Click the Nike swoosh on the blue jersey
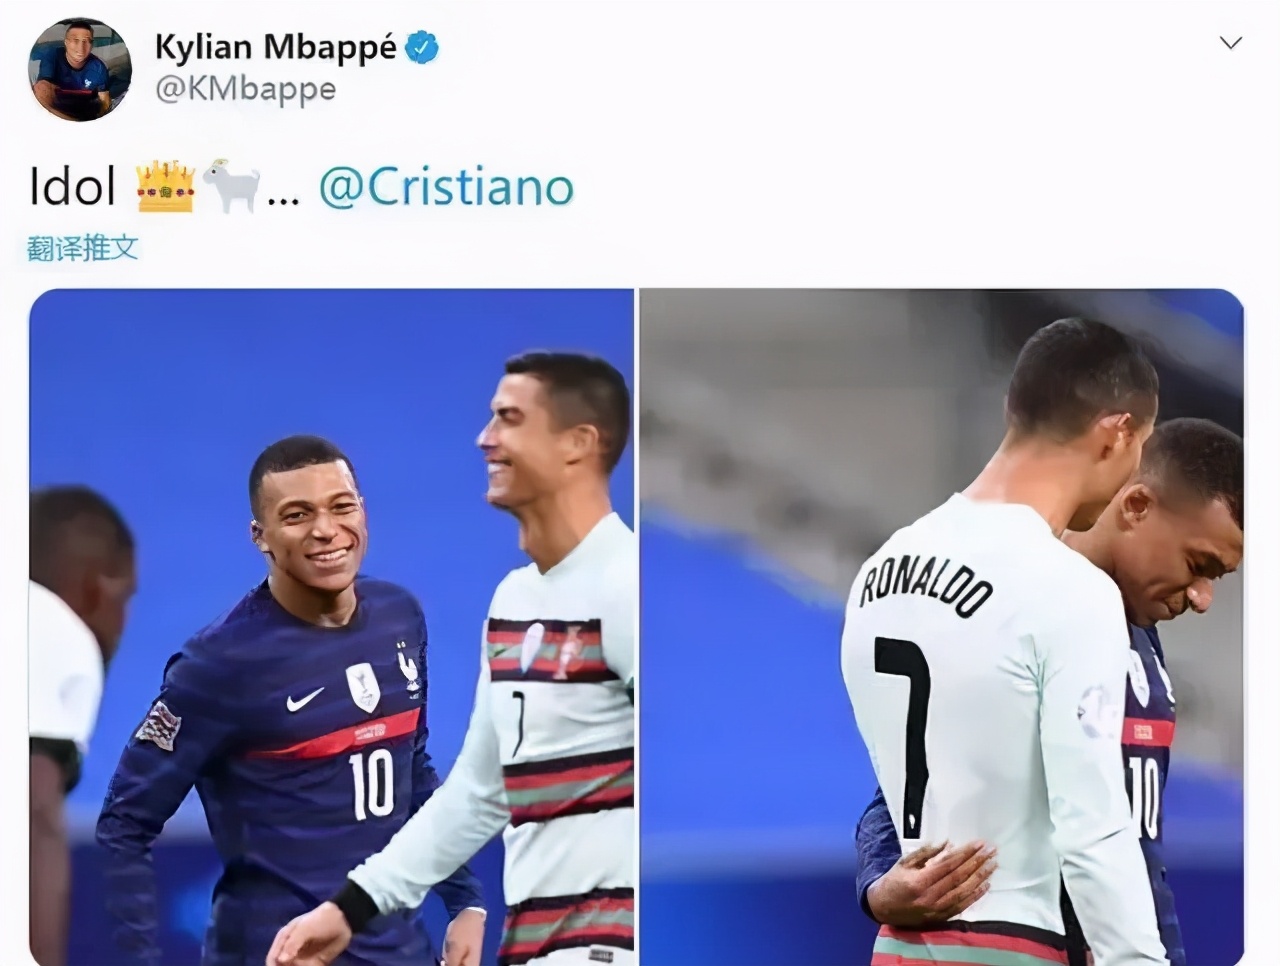This screenshot has height=966, width=1280. [305, 698]
